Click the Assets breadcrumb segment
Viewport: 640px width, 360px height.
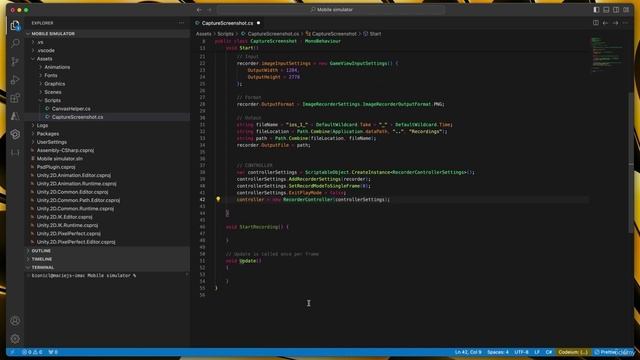point(204,34)
